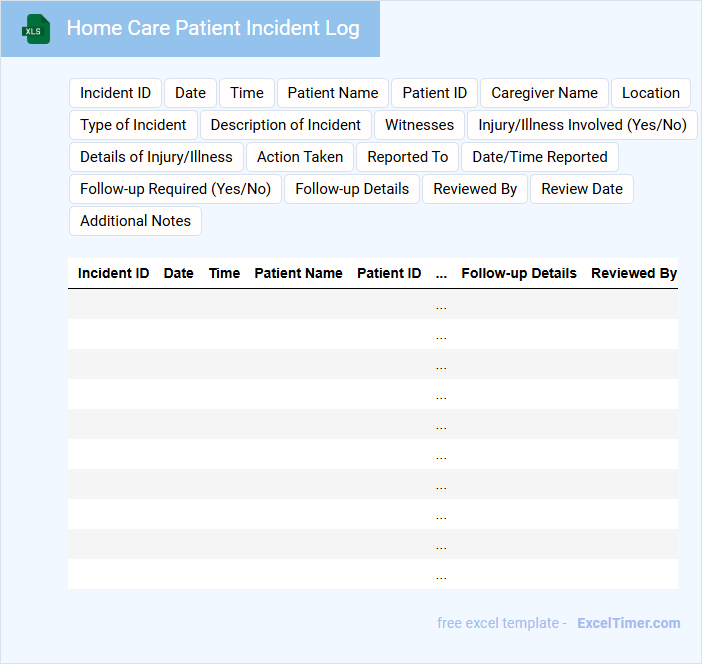The image size is (702, 664).
Task: Click the Reported To tag
Action: pyautogui.click(x=408, y=157)
